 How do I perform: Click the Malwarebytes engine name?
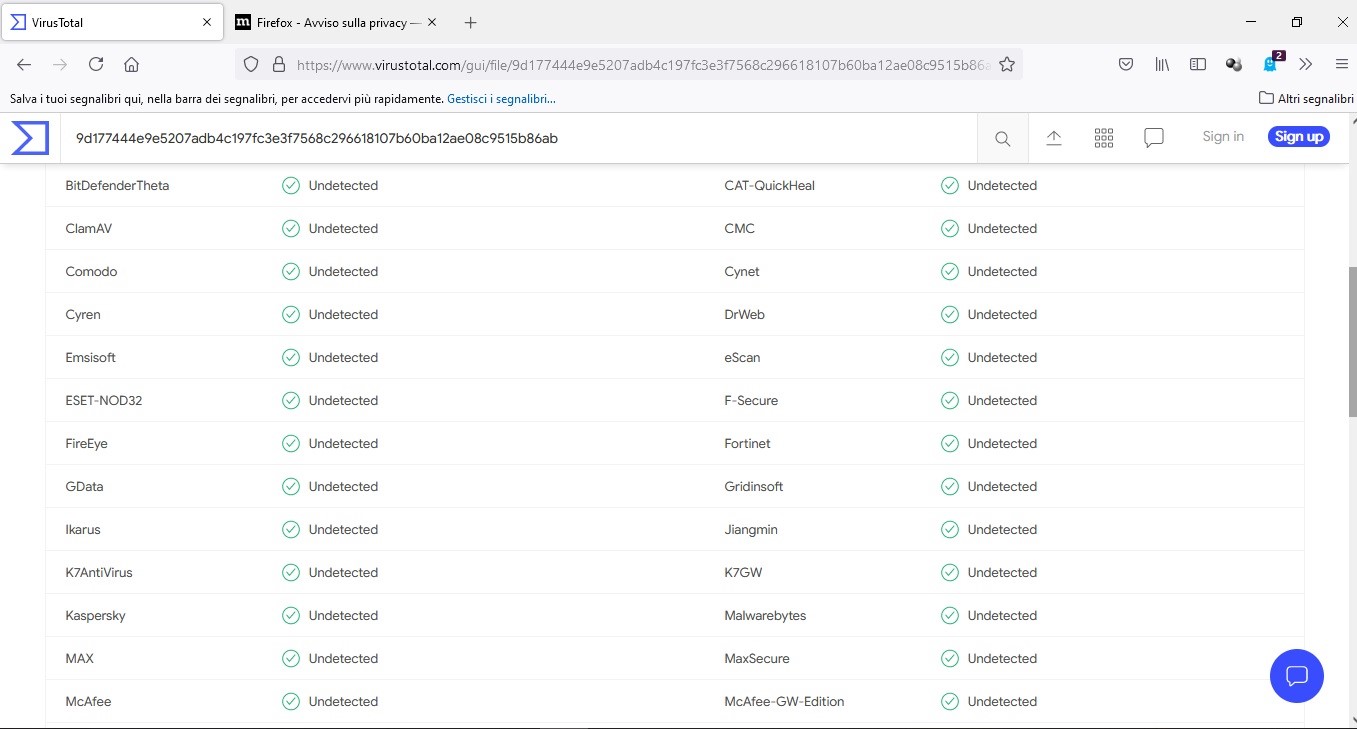tap(765, 616)
